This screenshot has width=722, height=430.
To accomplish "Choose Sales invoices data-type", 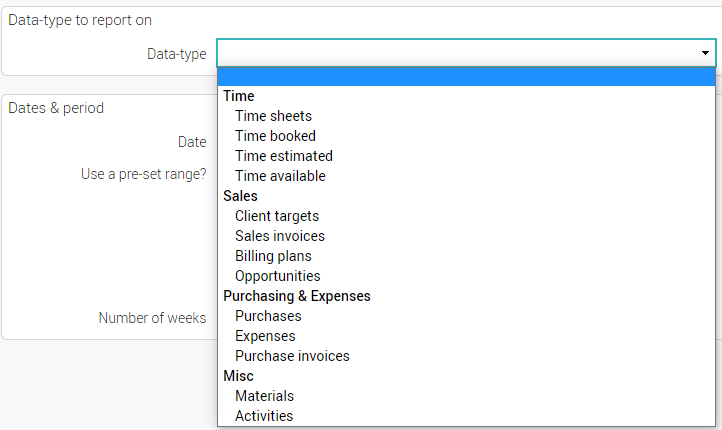I will [x=280, y=236].
